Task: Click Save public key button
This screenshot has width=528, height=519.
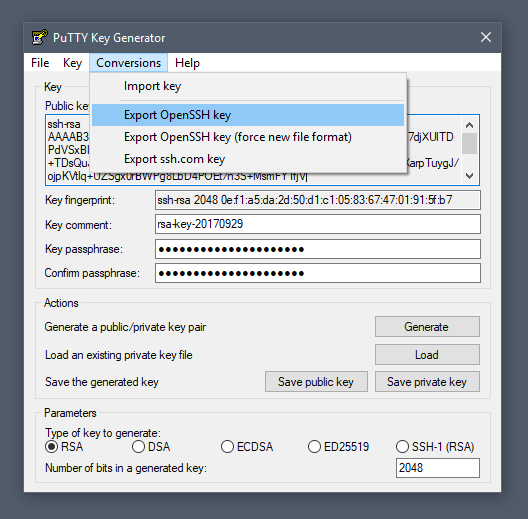Action: click(316, 382)
